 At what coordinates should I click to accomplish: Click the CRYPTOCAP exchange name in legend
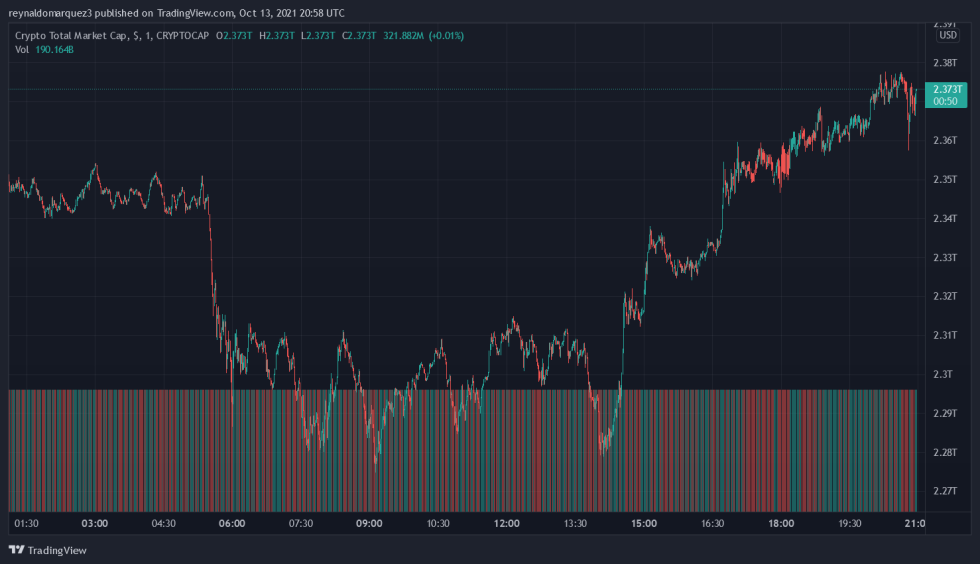[184, 36]
